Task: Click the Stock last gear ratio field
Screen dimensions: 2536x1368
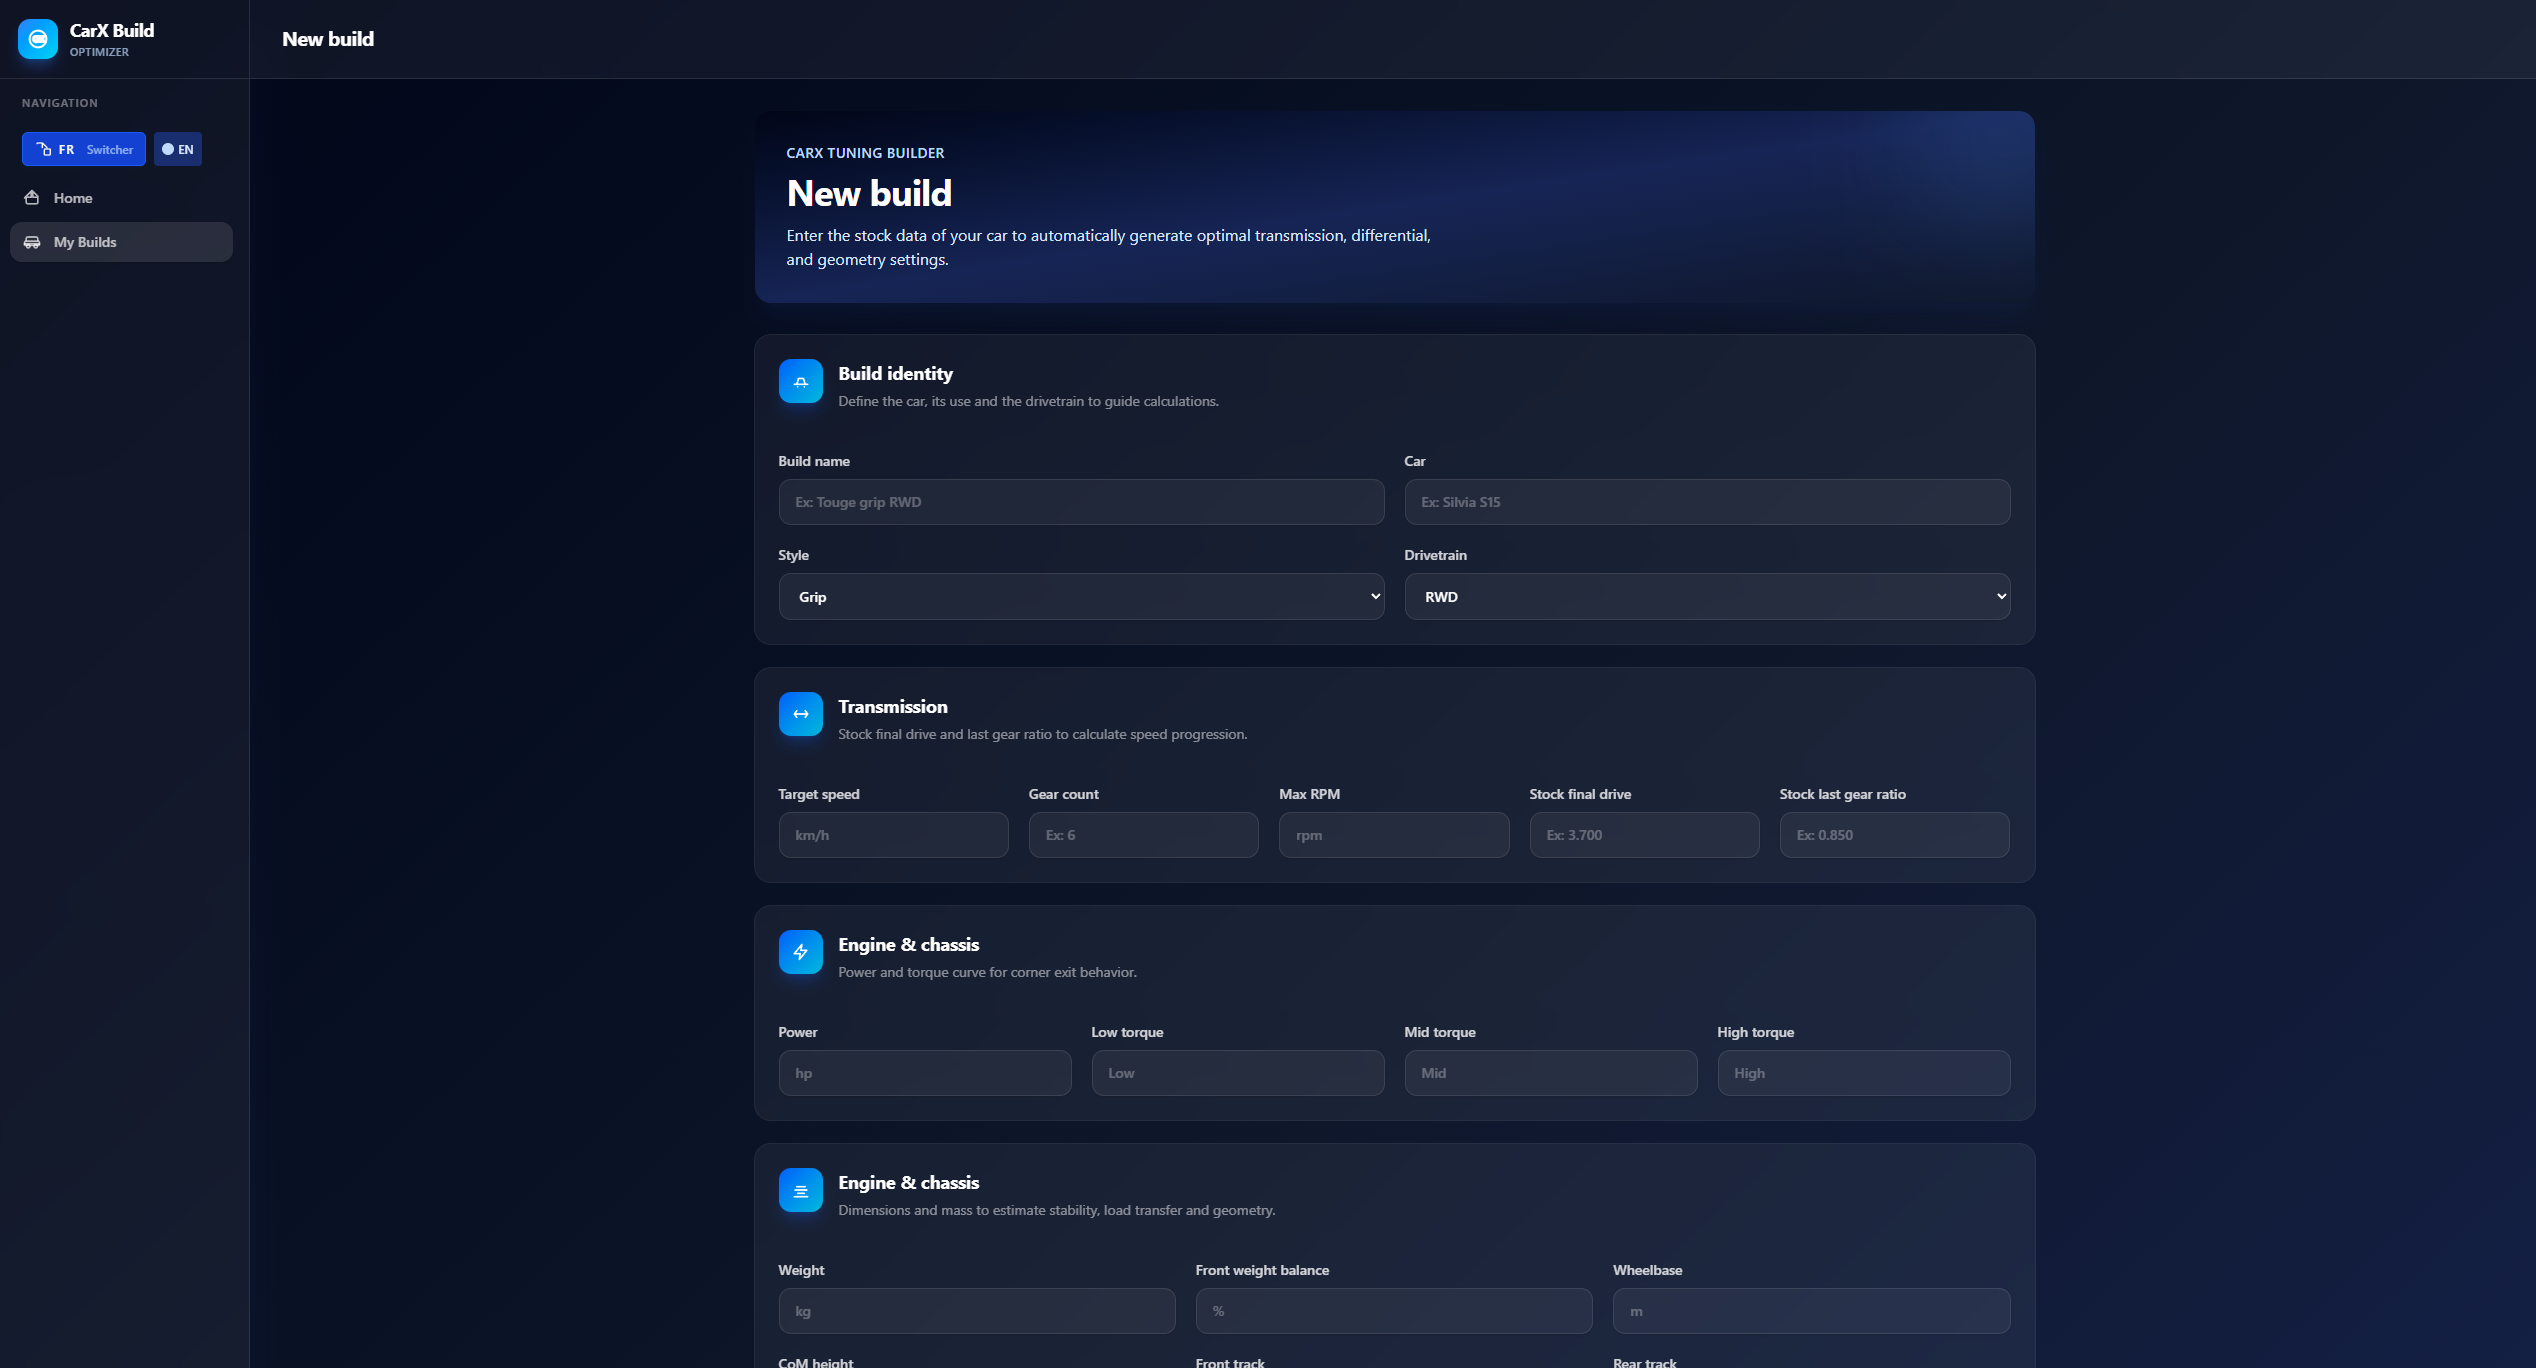Action: pyautogui.click(x=1894, y=835)
